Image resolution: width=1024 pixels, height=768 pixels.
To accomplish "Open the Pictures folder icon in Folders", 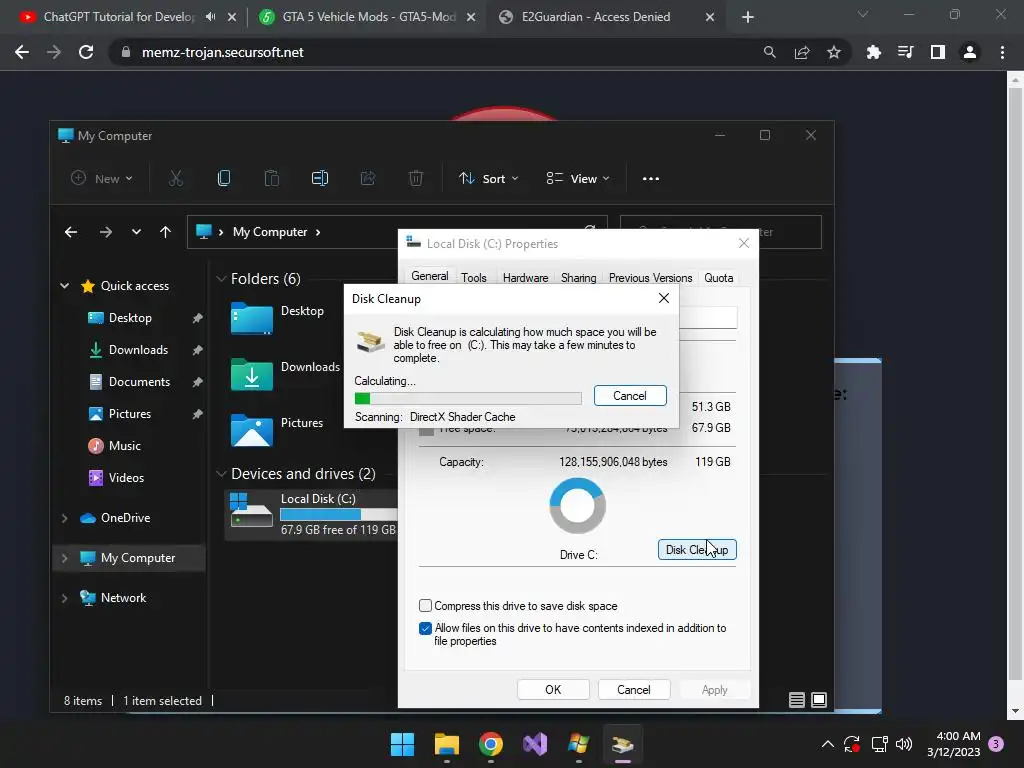I will [x=251, y=430].
